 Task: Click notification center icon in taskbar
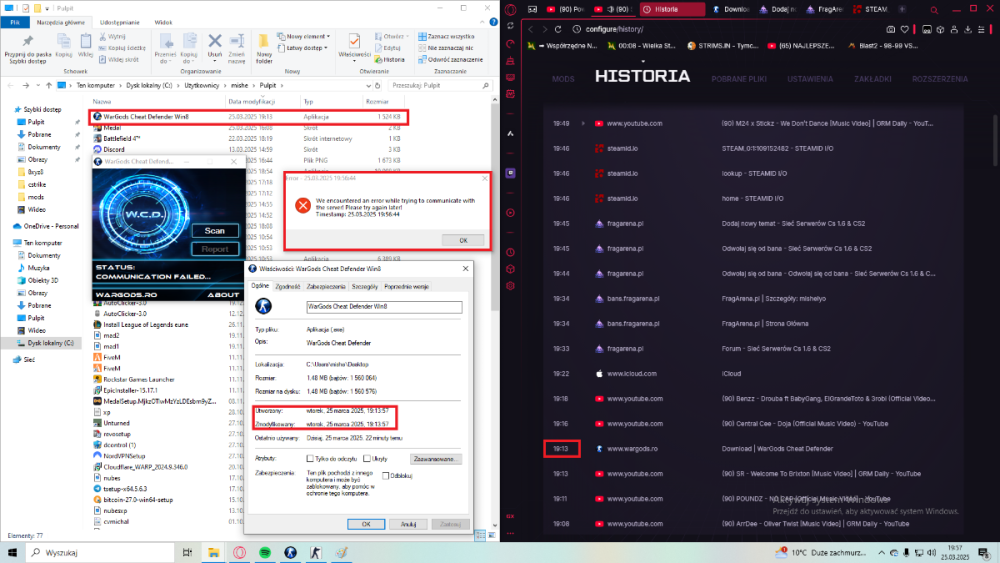983,553
